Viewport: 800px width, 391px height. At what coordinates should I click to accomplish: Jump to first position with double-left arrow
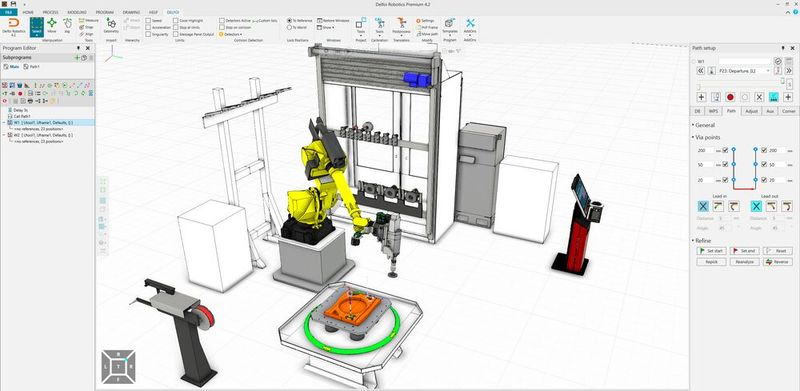click(x=701, y=71)
